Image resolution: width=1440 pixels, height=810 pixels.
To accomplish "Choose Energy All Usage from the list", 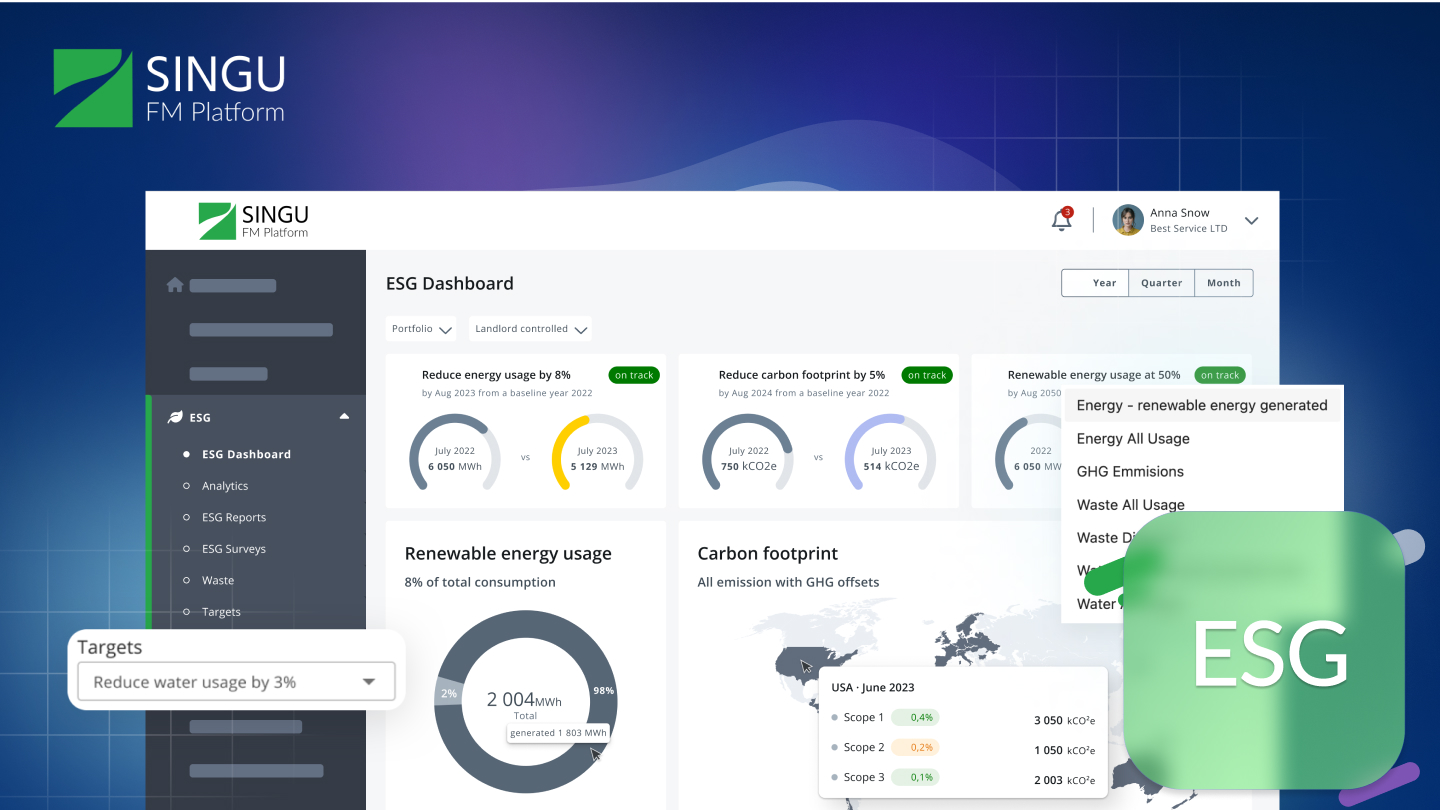I will pos(1133,438).
